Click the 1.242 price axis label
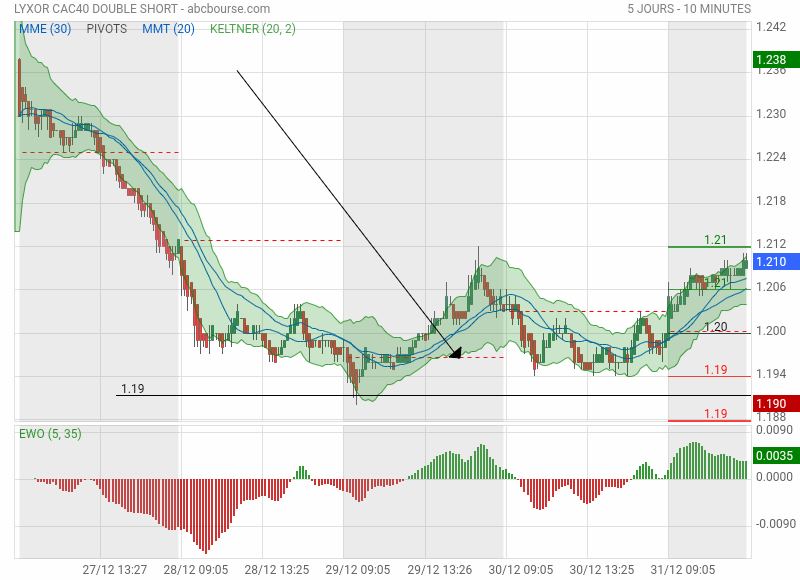The width and height of the screenshot is (800, 580). [771, 27]
